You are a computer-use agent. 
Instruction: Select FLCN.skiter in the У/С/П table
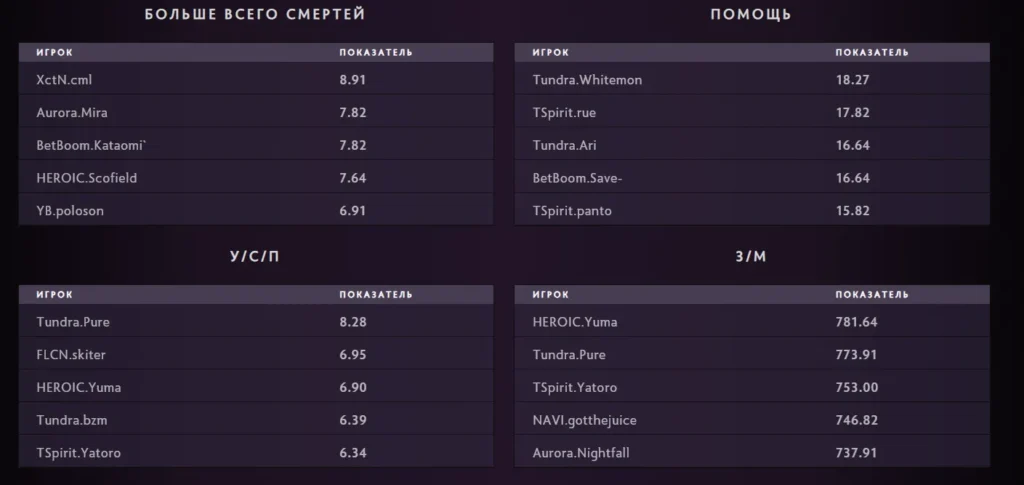tap(71, 355)
